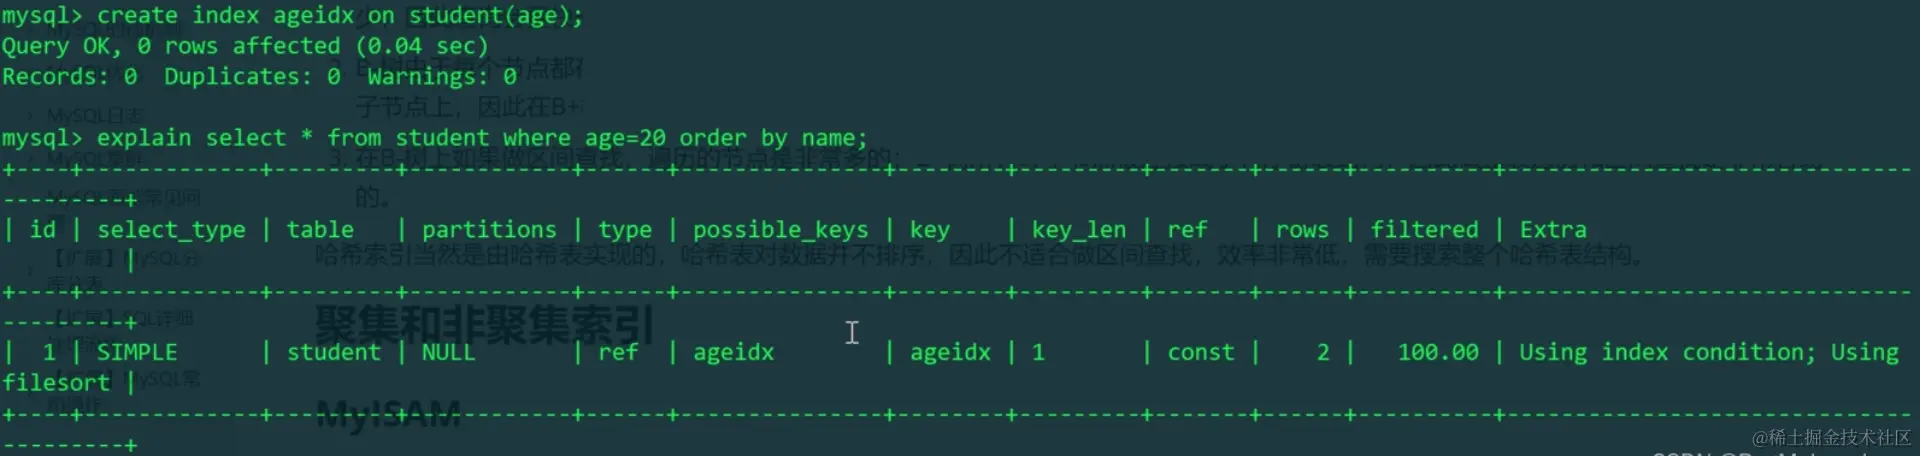1920x456 pixels.
Task: Click the 'student' table value in result row
Action: pyautogui.click(x=333, y=352)
